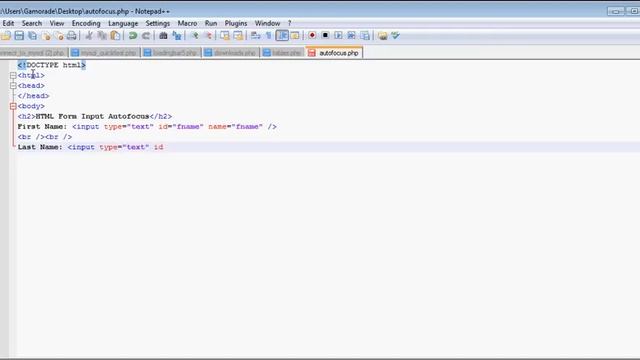This screenshot has width=640, height=360.
Task: Select the autofocus.php tab
Action: 334,53
